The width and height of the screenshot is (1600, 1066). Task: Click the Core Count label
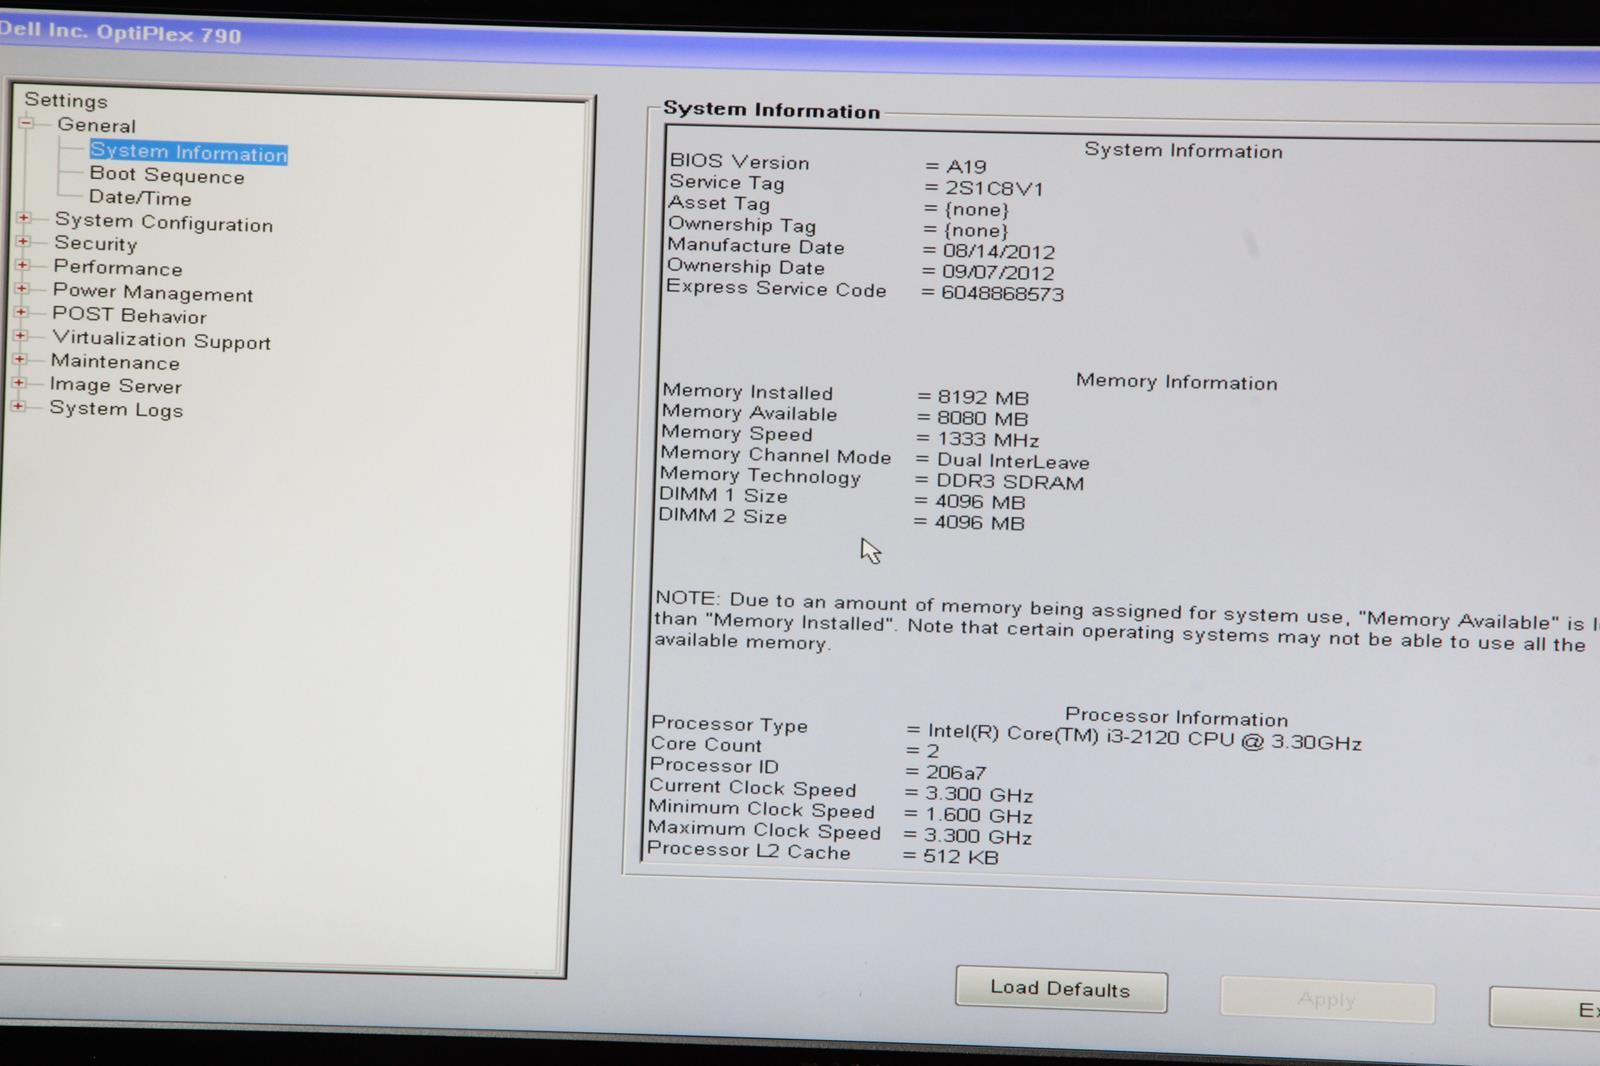[706, 744]
